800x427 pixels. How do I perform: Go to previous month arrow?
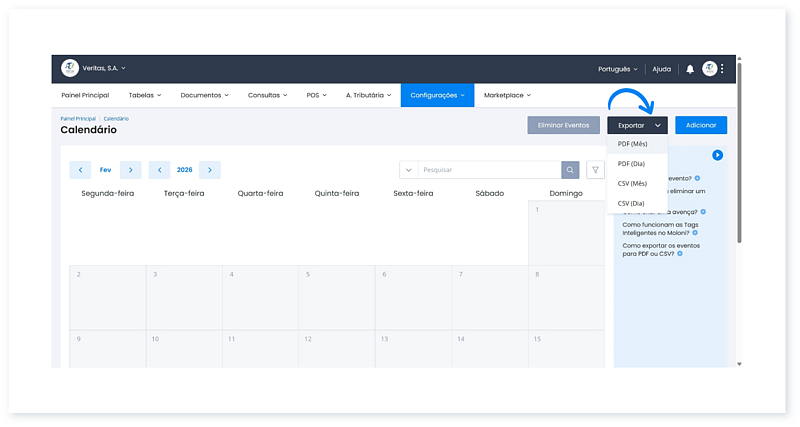(80, 170)
